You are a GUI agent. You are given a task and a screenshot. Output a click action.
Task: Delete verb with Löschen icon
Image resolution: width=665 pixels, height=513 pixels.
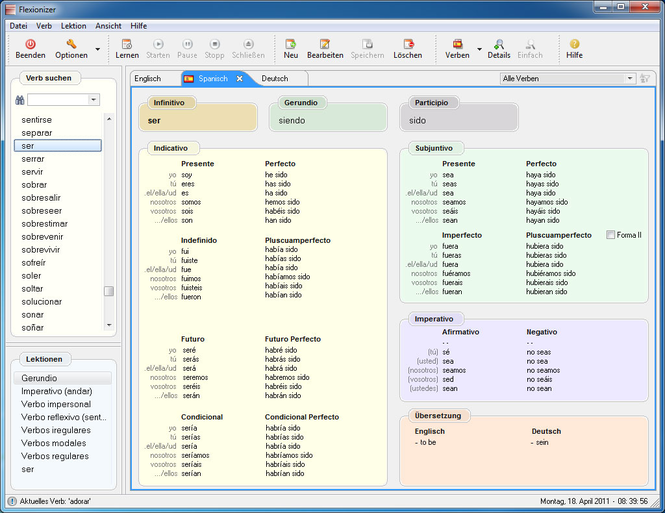coord(408,44)
